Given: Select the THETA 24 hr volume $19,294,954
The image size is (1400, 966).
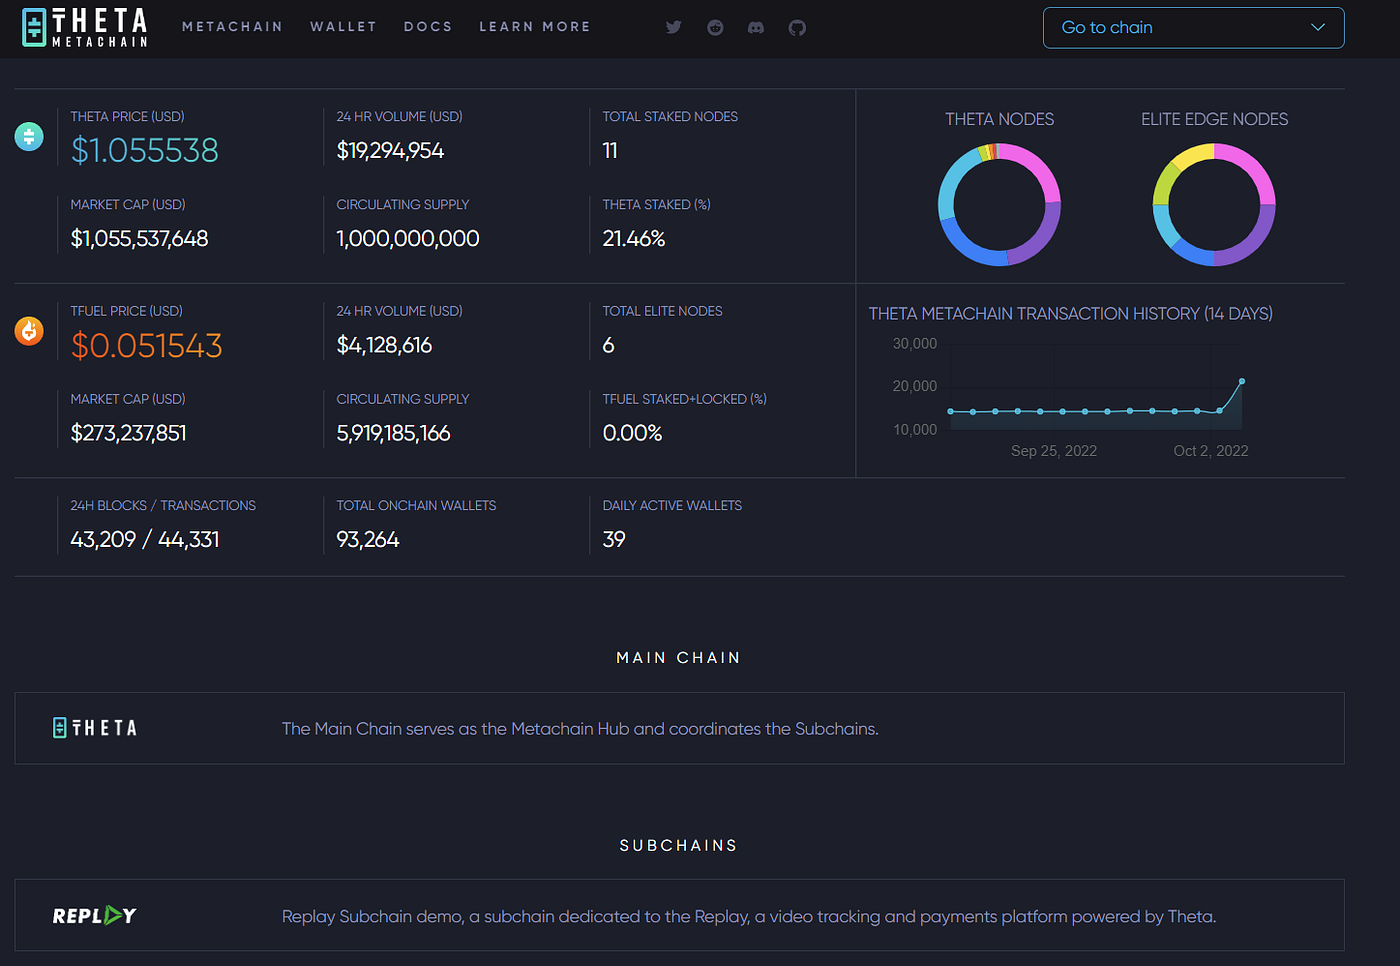Looking at the screenshot, I should [390, 150].
